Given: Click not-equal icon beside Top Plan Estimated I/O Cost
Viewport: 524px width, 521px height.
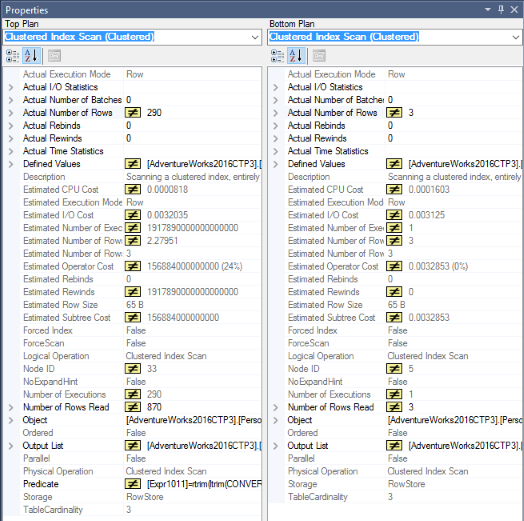Looking at the screenshot, I should [133, 215].
